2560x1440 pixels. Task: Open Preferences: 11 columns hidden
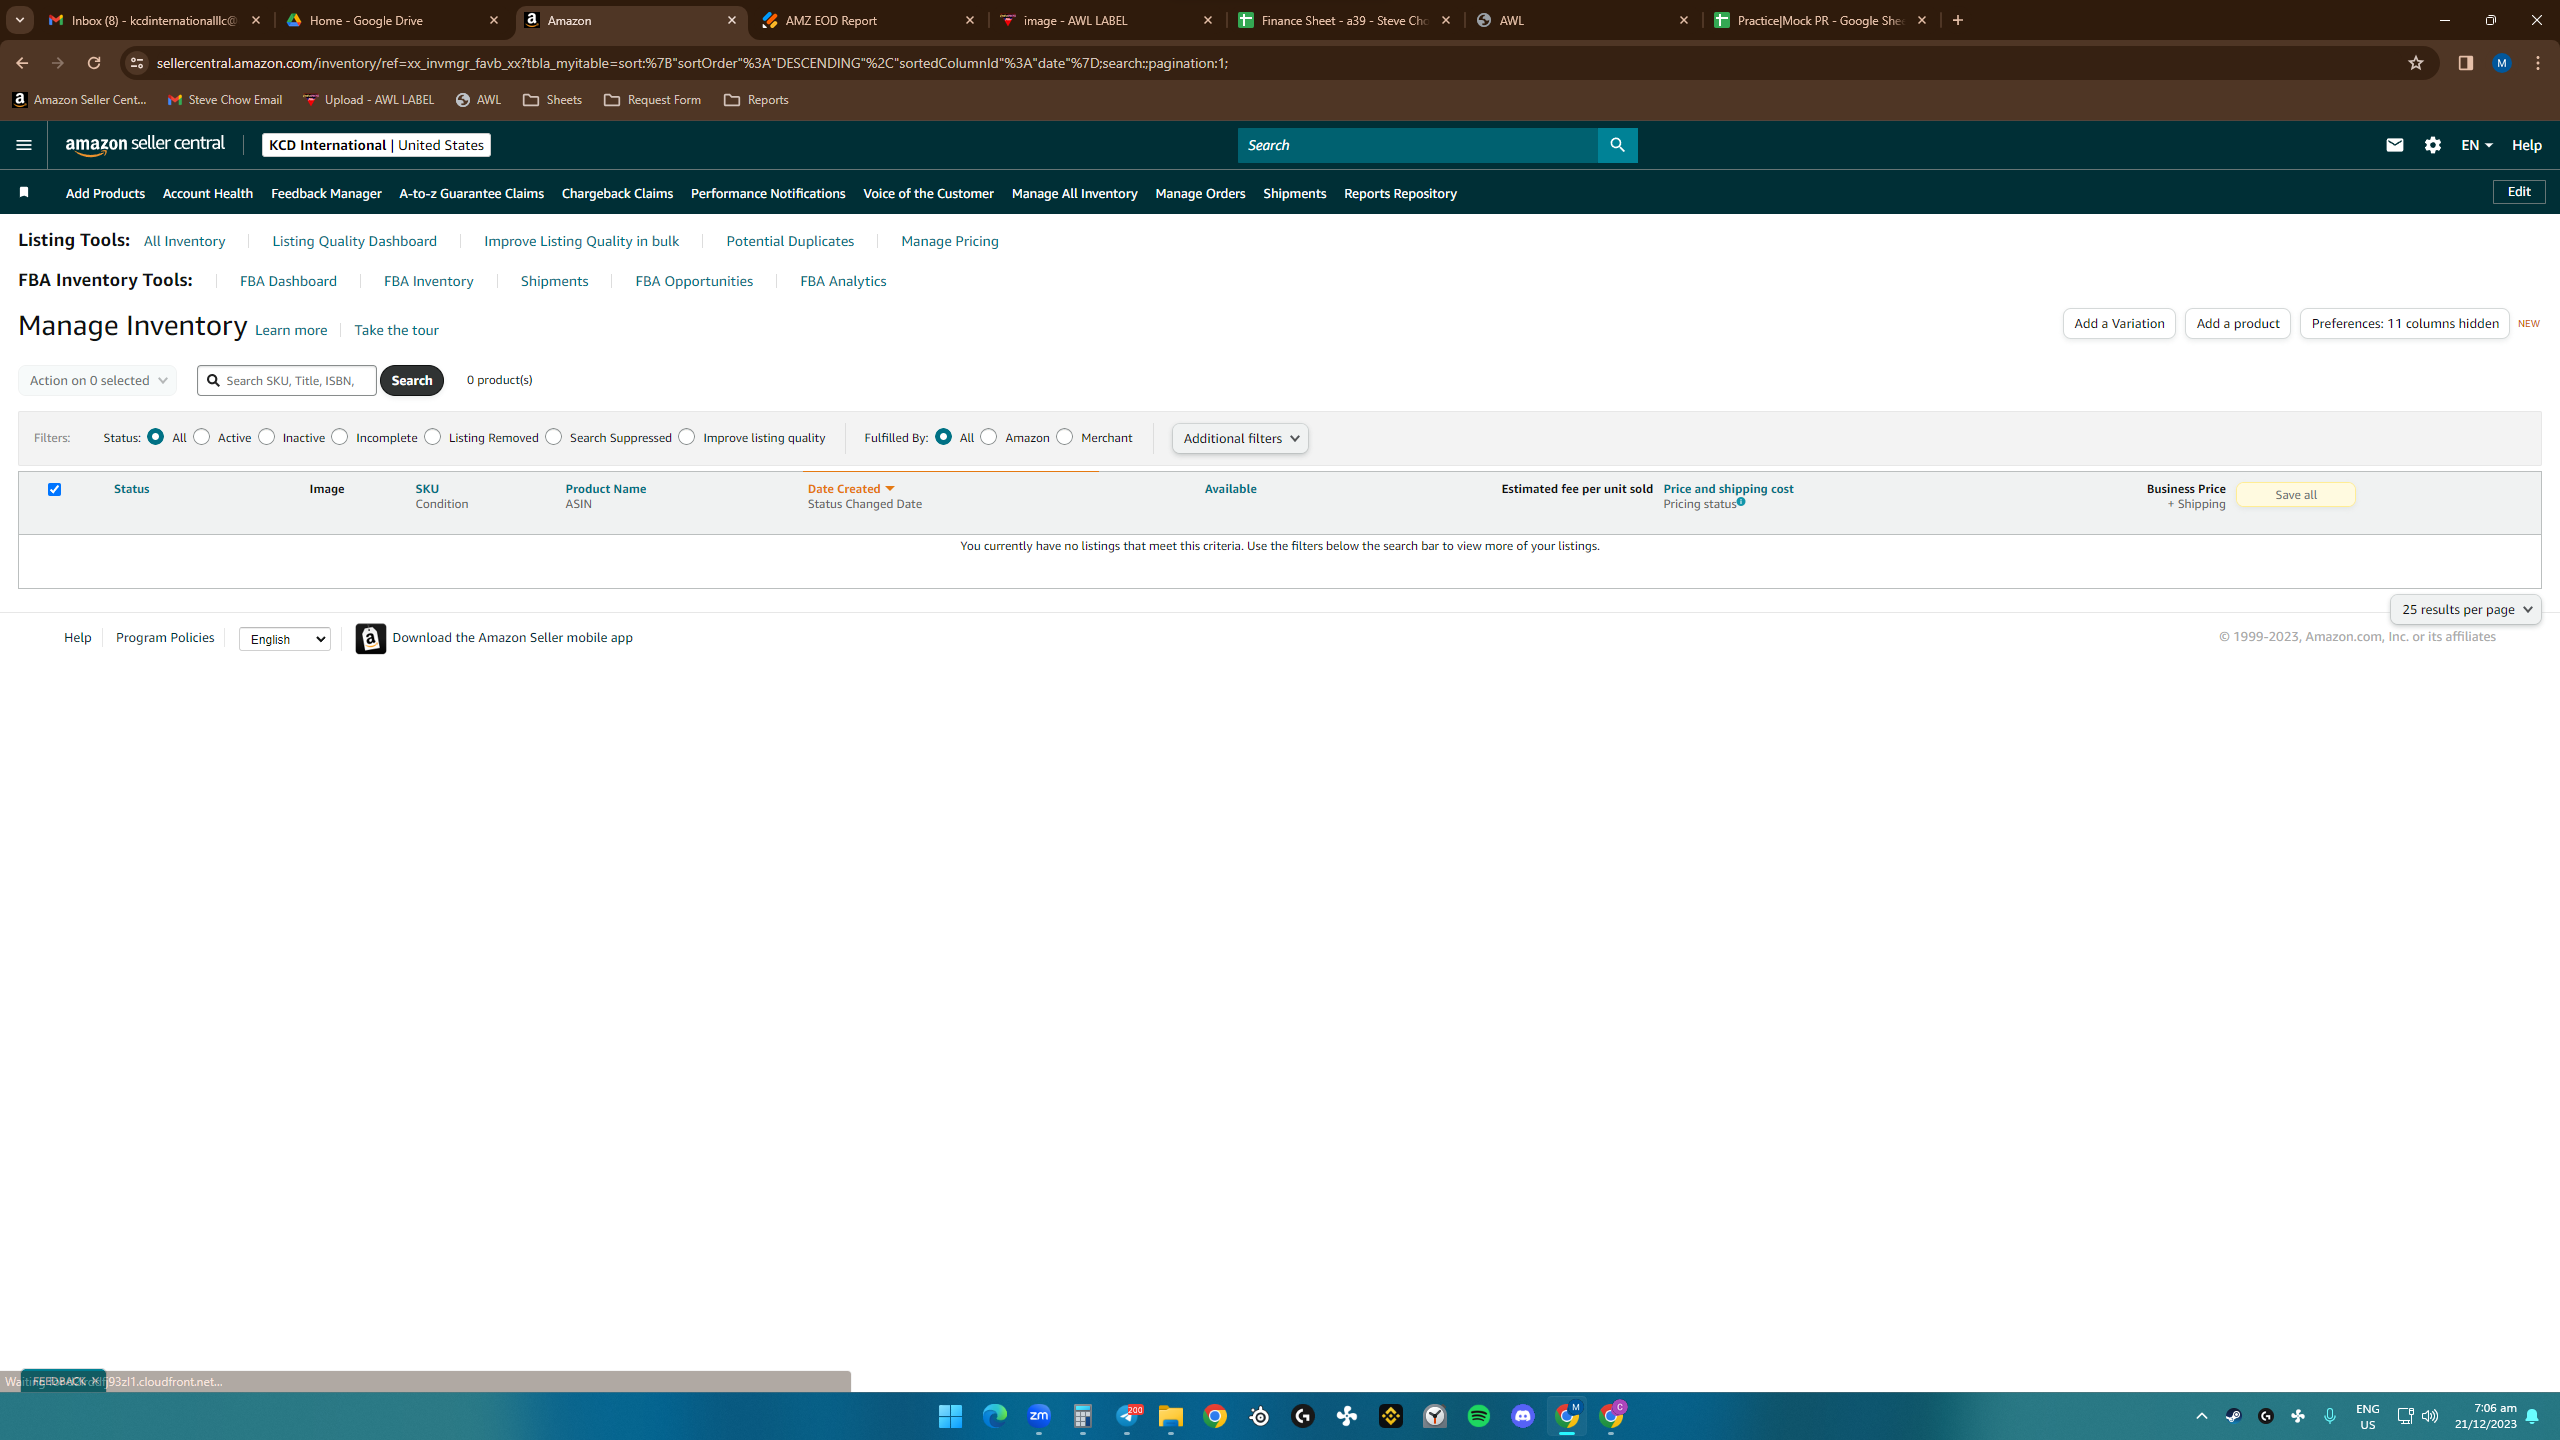(x=2405, y=323)
